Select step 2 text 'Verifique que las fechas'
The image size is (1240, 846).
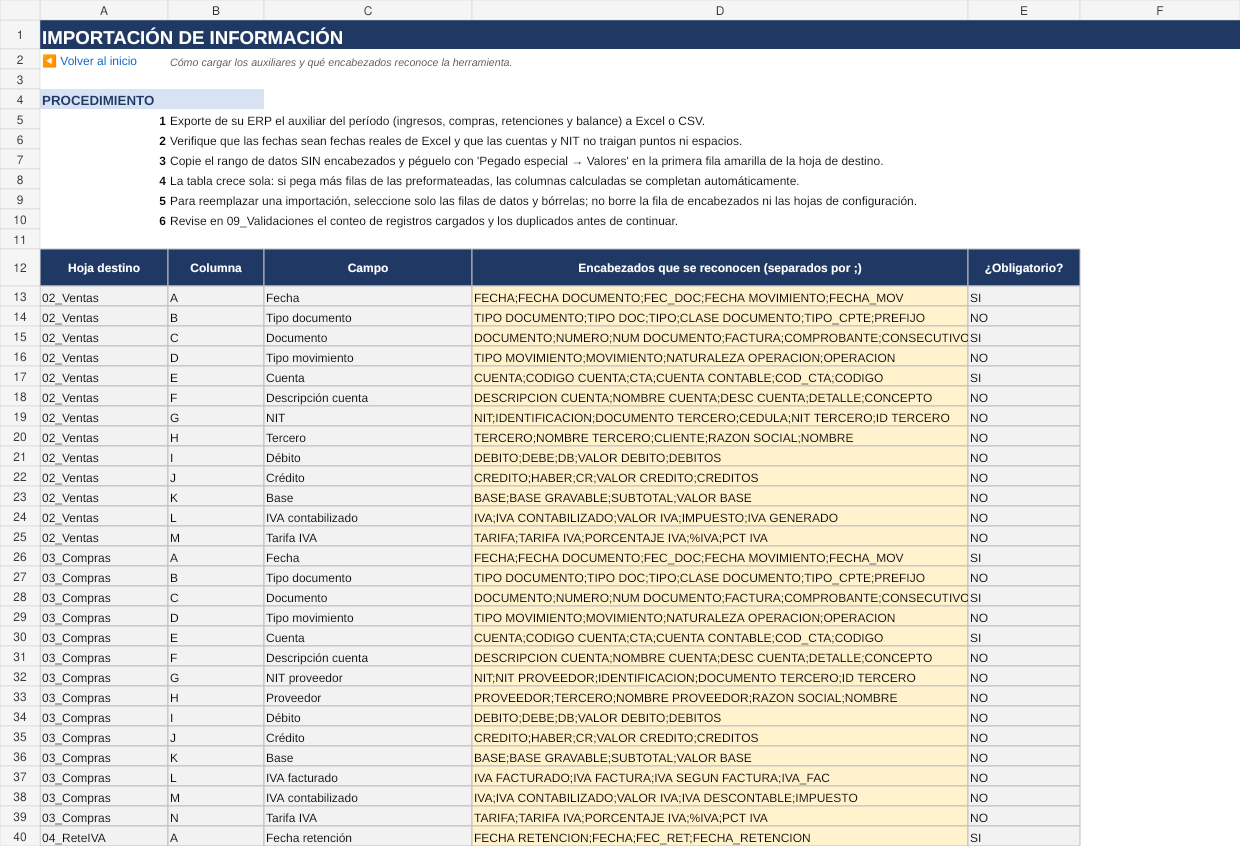tap(456, 141)
